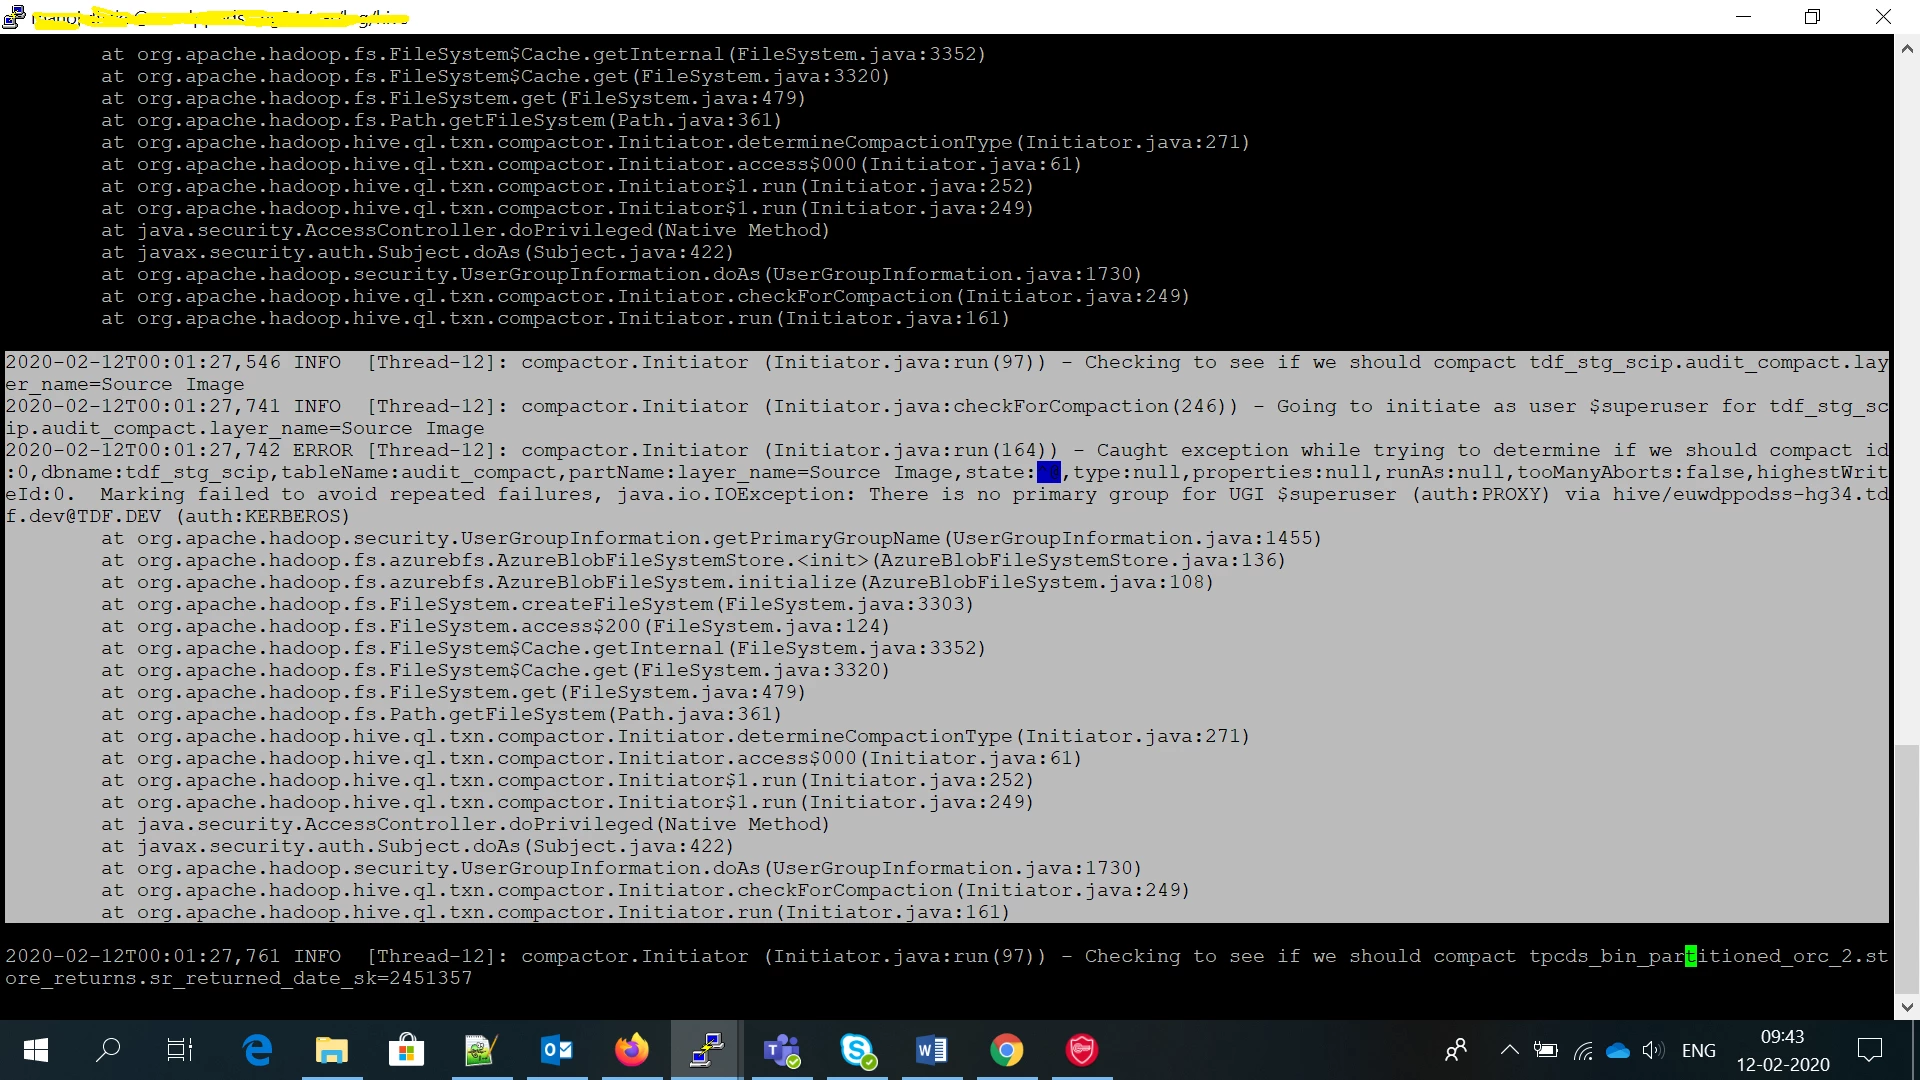Click the '(auth:KERBEROS)' text
The width and height of the screenshot is (1920, 1080).
[x=263, y=516]
